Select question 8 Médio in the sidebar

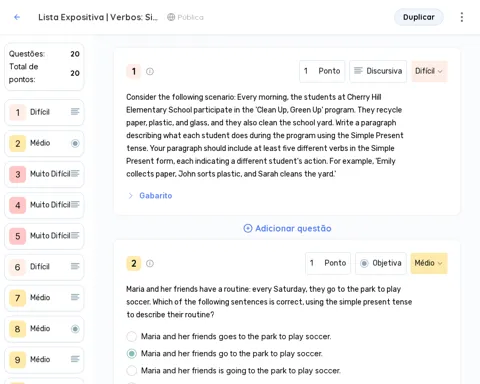coord(44,329)
